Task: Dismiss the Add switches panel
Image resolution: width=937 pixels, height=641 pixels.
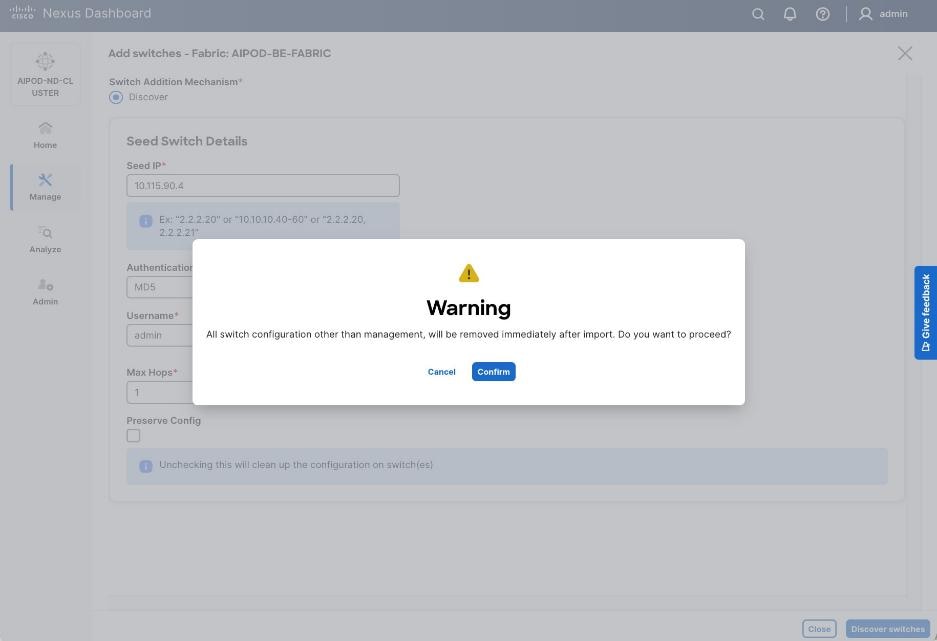Action: tap(905, 53)
